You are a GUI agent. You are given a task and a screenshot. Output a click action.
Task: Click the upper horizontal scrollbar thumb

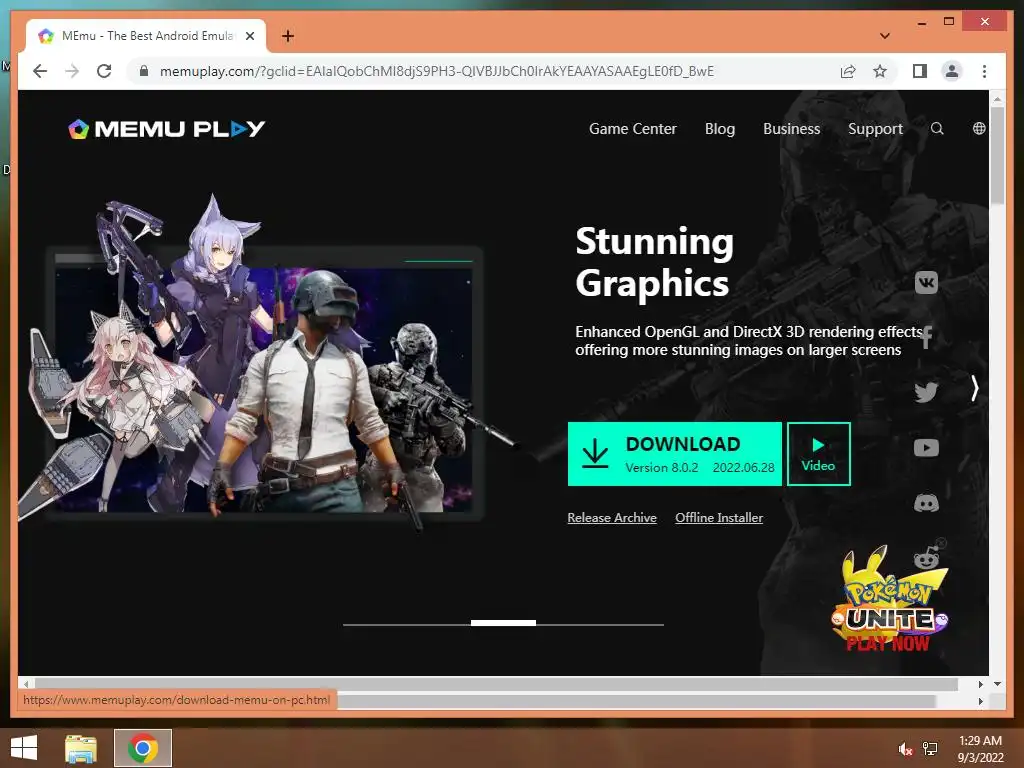(x=495, y=684)
